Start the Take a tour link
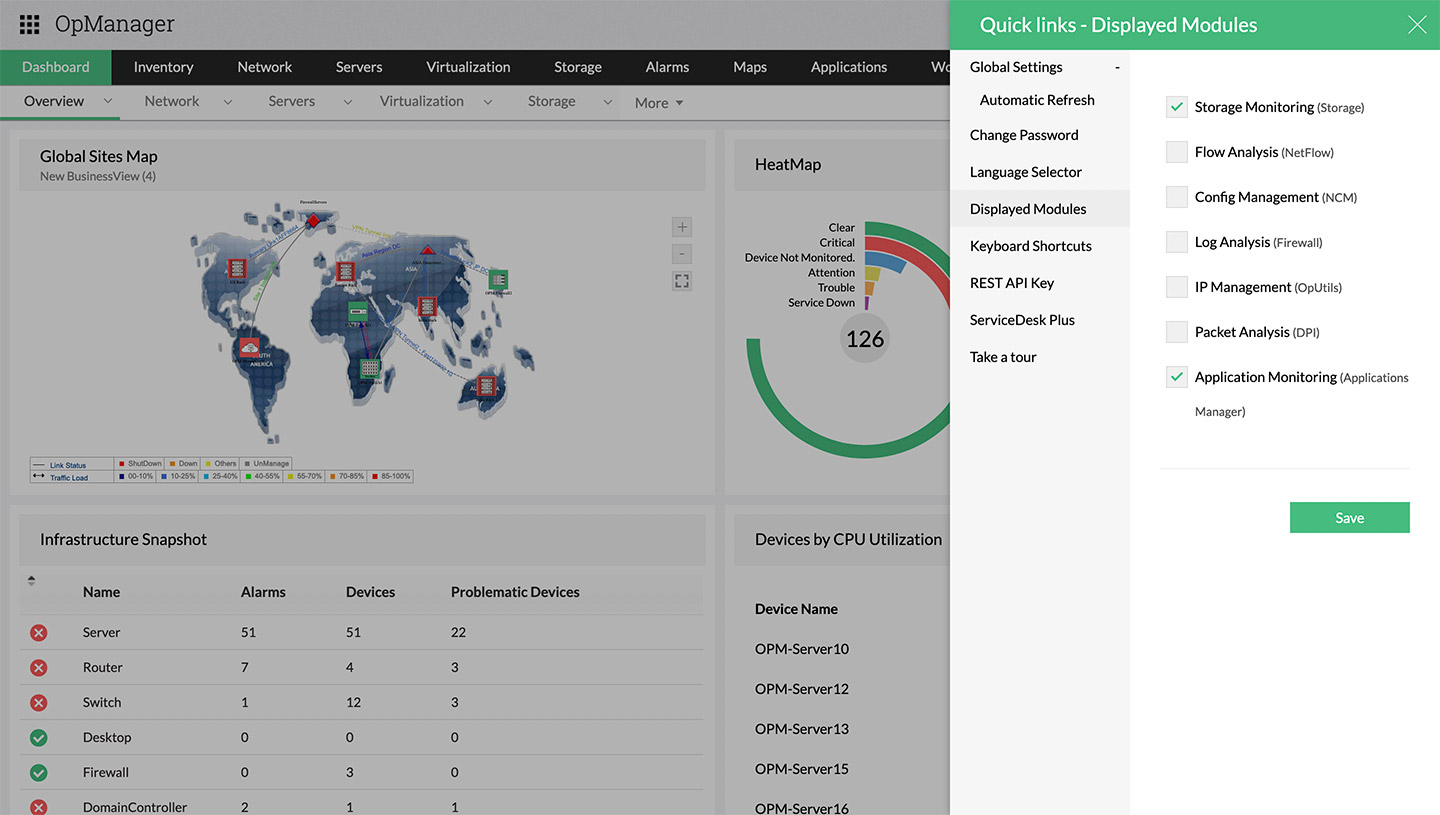Screen dimensions: 1440x815 click(x=1003, y=357)
